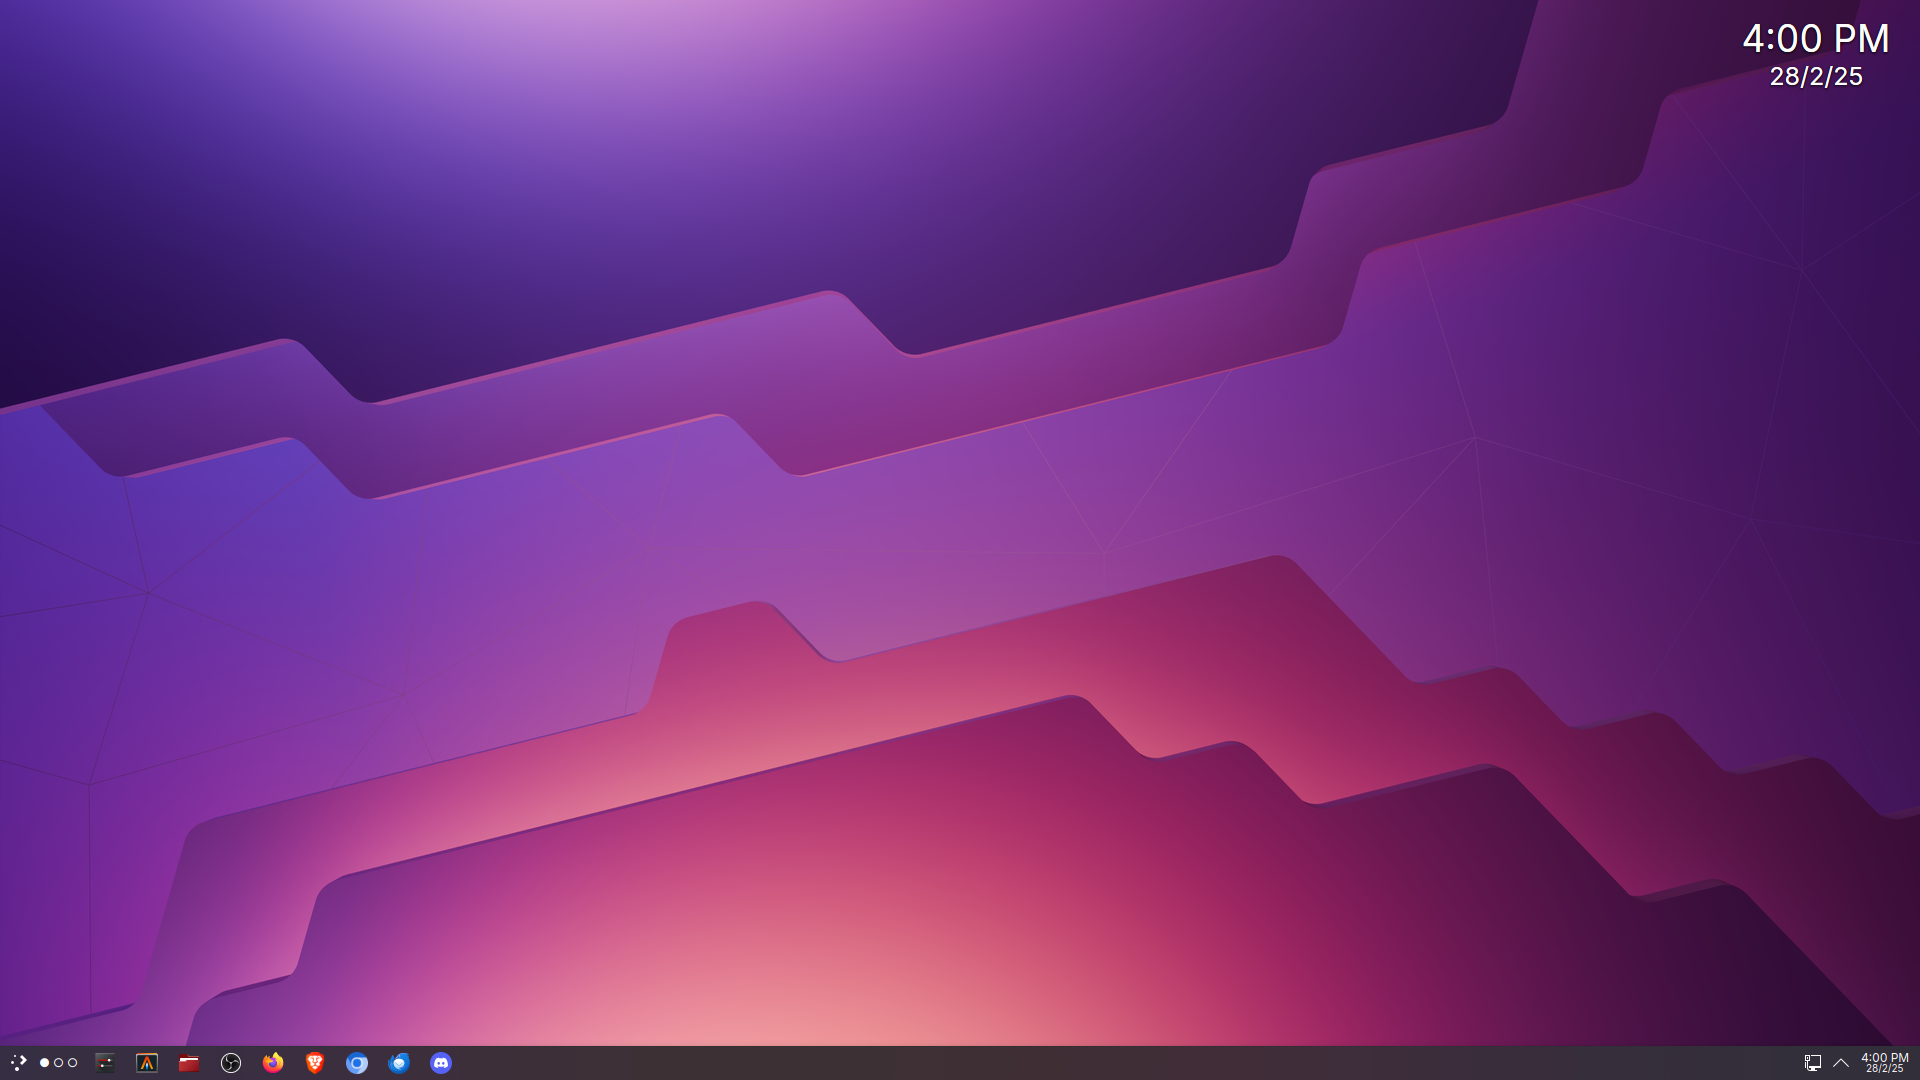Launch Thunderbird mail from the taskbar
The width and height of the screenshot is (1920, 1080).
pos(399,1063)
